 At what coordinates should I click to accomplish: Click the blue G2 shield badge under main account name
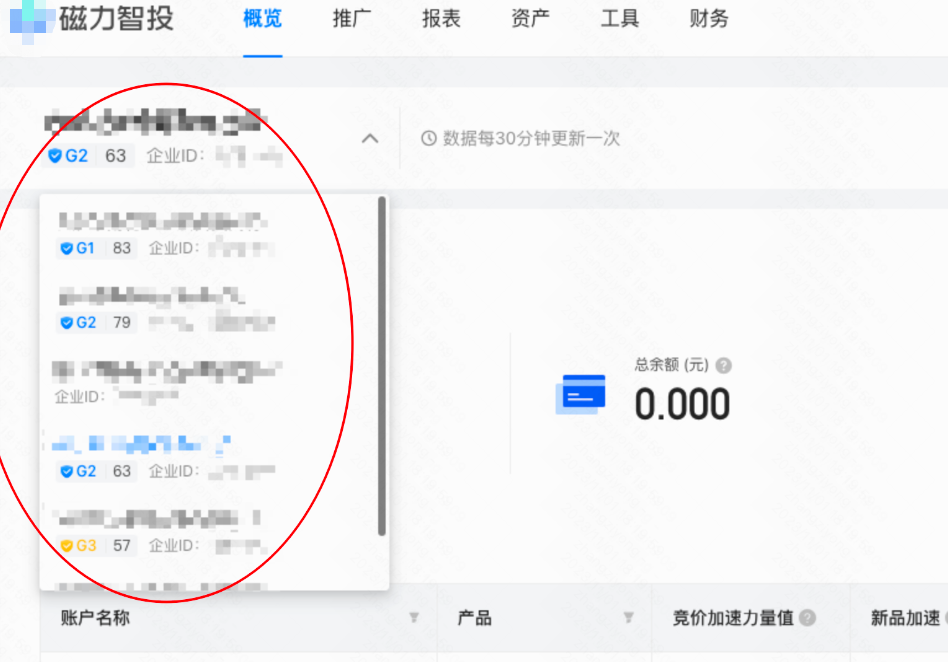pos(57,155)
